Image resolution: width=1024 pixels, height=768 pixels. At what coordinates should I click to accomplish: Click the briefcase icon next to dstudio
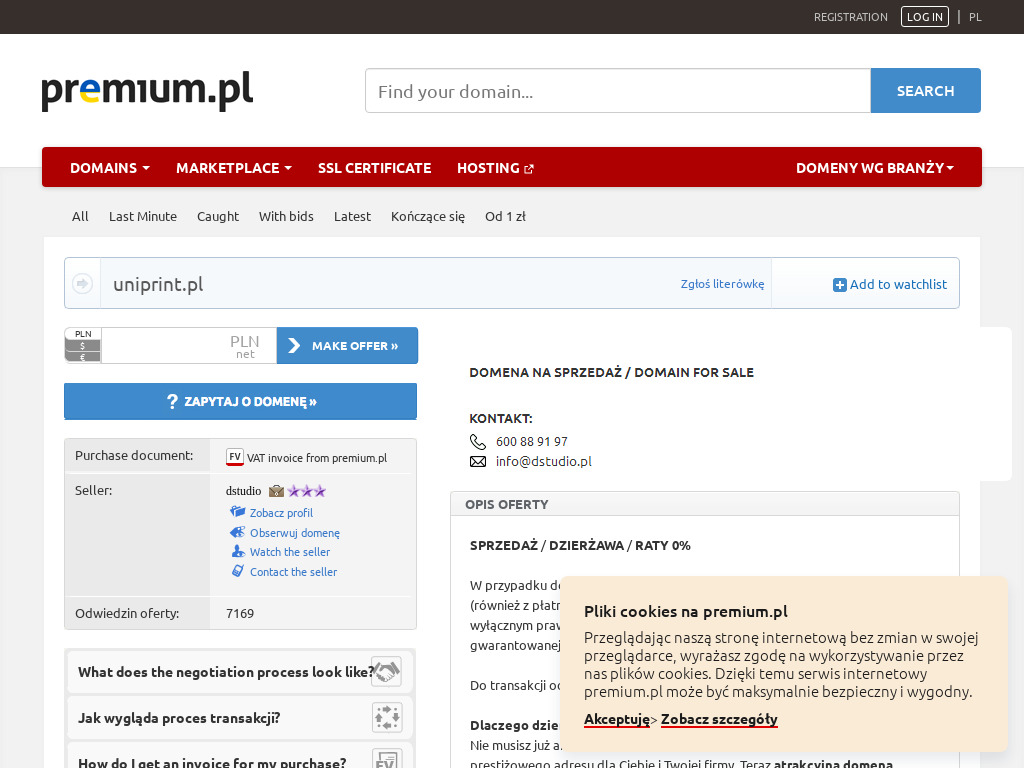click(x=276, y=490)
